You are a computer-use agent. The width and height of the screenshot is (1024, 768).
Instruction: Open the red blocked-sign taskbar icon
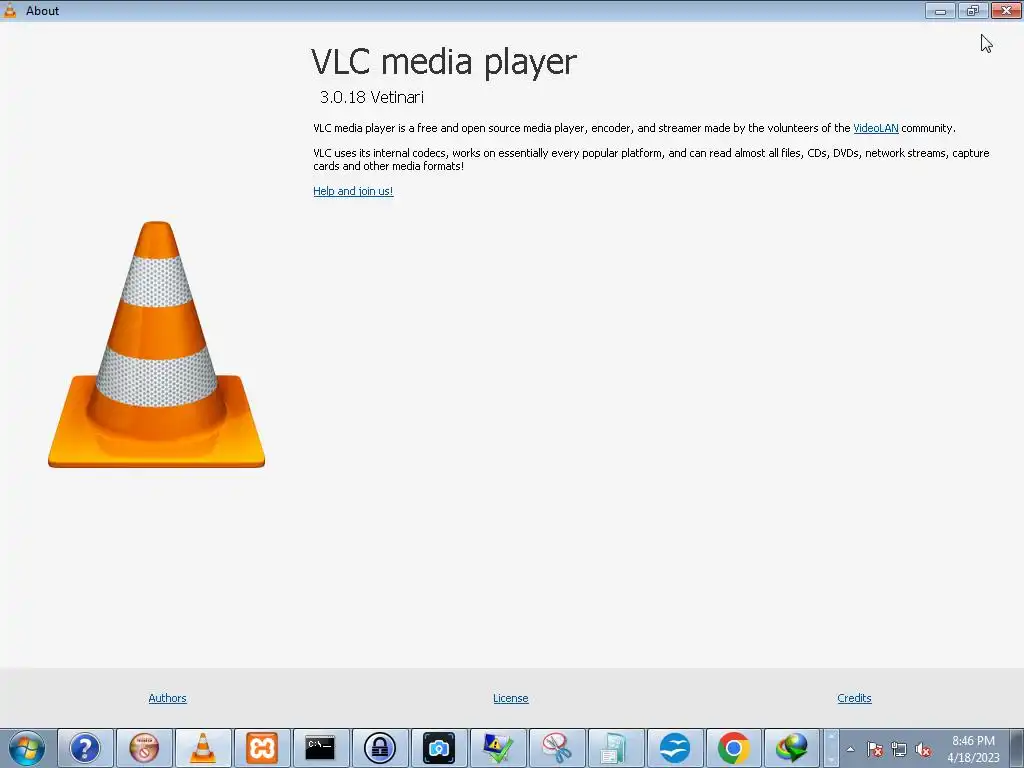pos(144,748)
